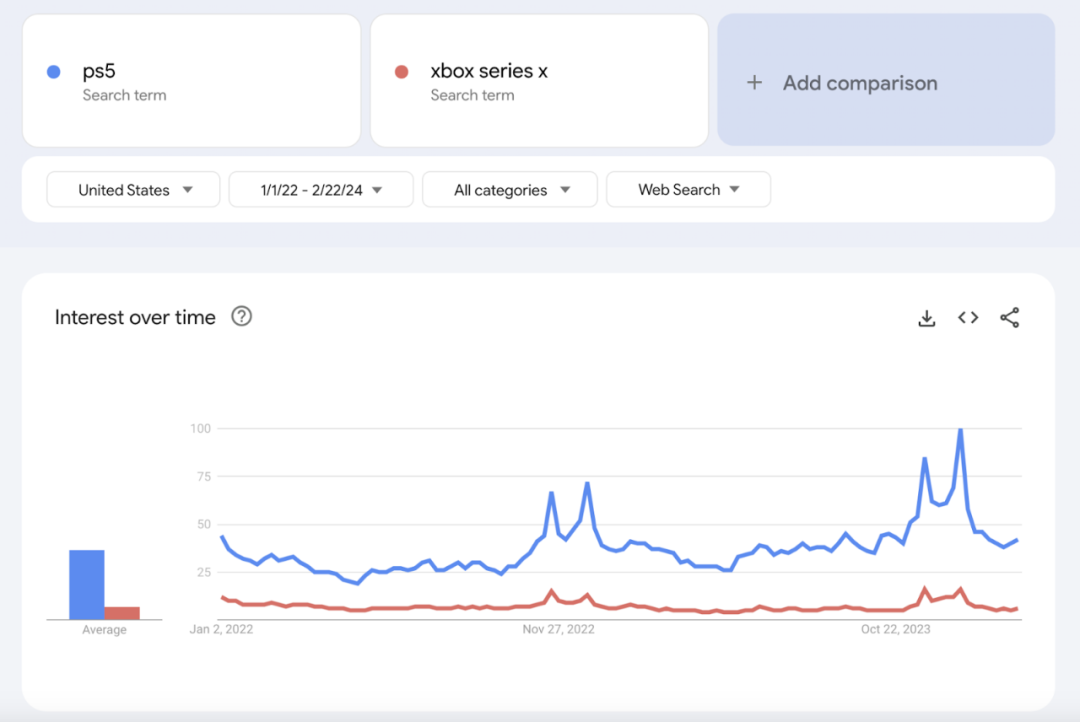Open the United States region dropdown
The height and width of the screenshot is (722, 1080).
pyautogui.click(x=132, y=189)
